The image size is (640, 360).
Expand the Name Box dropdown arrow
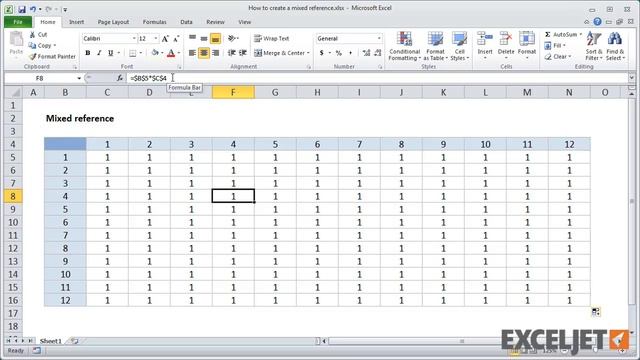click(79, 78)
